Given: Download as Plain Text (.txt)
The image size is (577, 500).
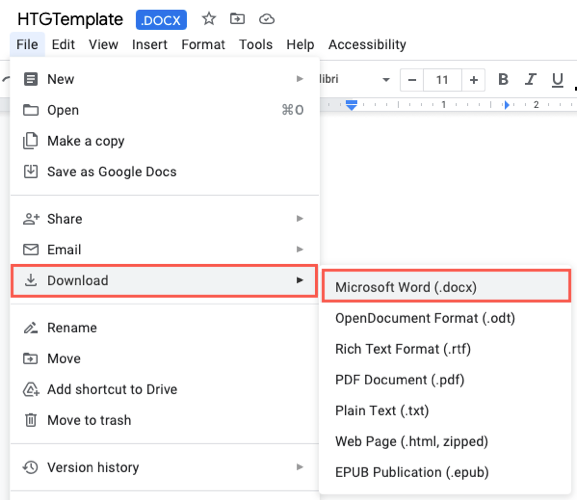Looking at the screenshot, I should [445, 411].
